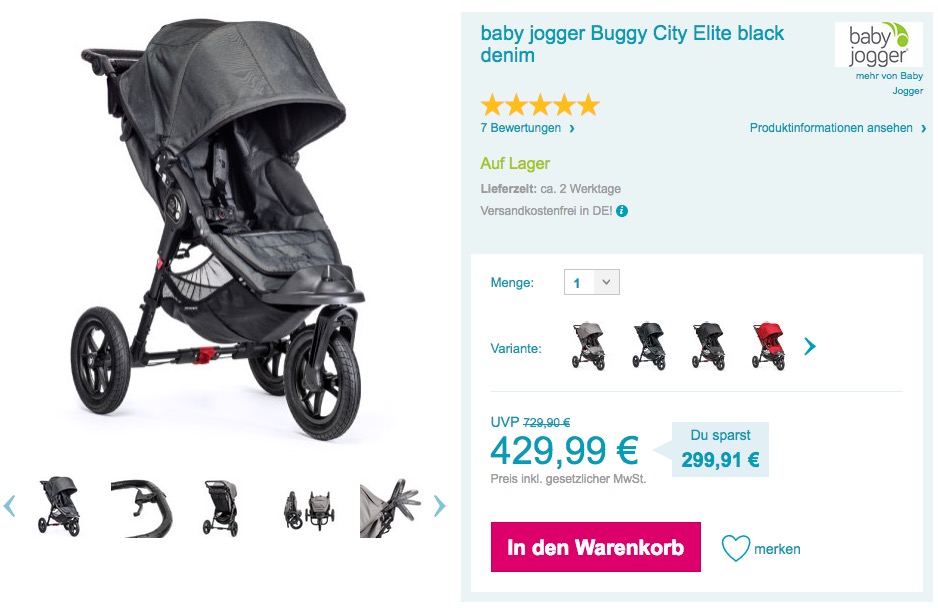Click the main stroller product image
Image resolution: width=938 pixels, height=608 pixels.
coord(218,230)
